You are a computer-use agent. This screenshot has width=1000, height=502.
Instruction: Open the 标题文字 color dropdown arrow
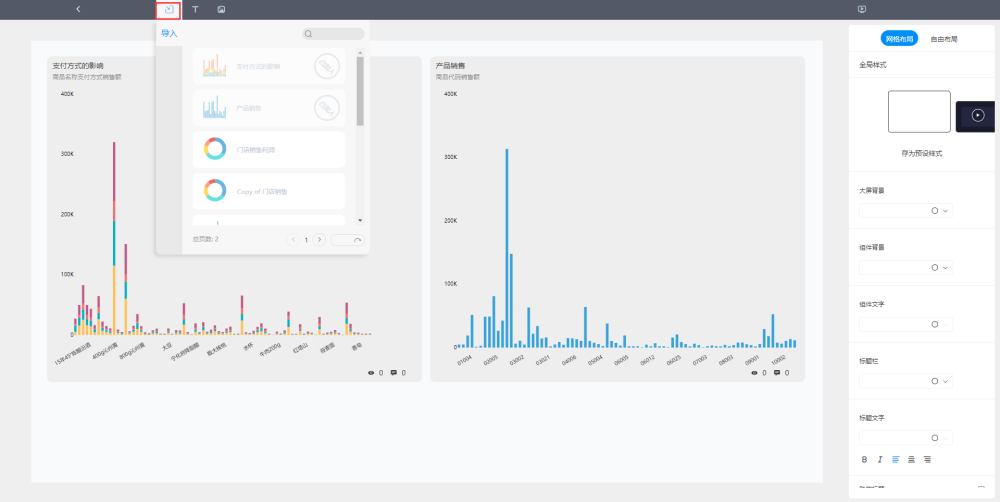click(946, 438)
